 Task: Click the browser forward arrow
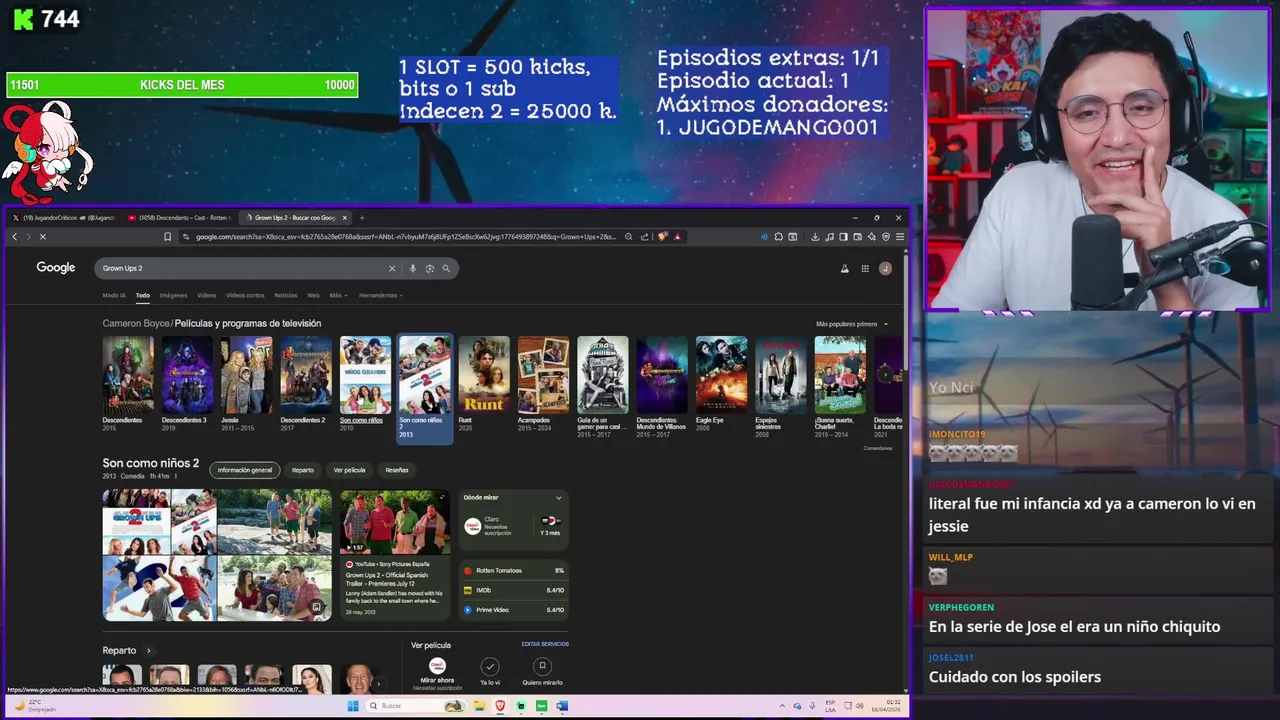[27, 237]
